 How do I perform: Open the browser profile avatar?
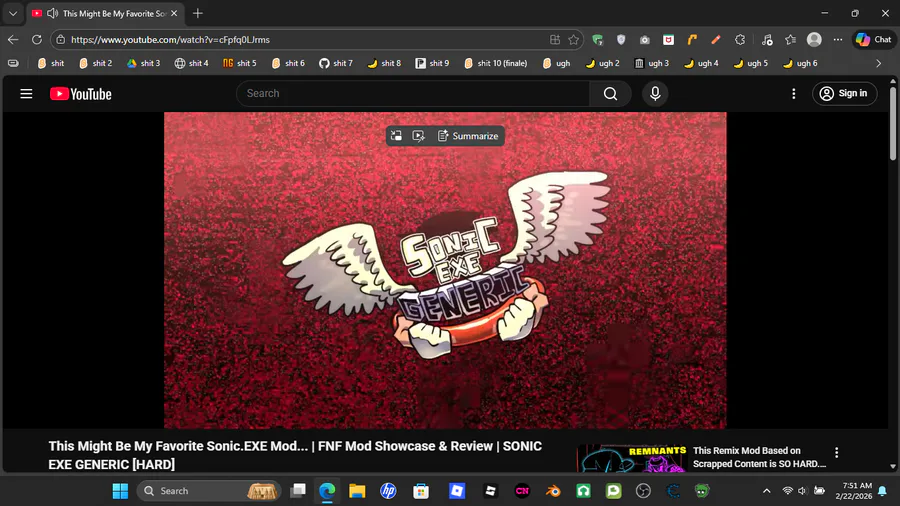814,40
